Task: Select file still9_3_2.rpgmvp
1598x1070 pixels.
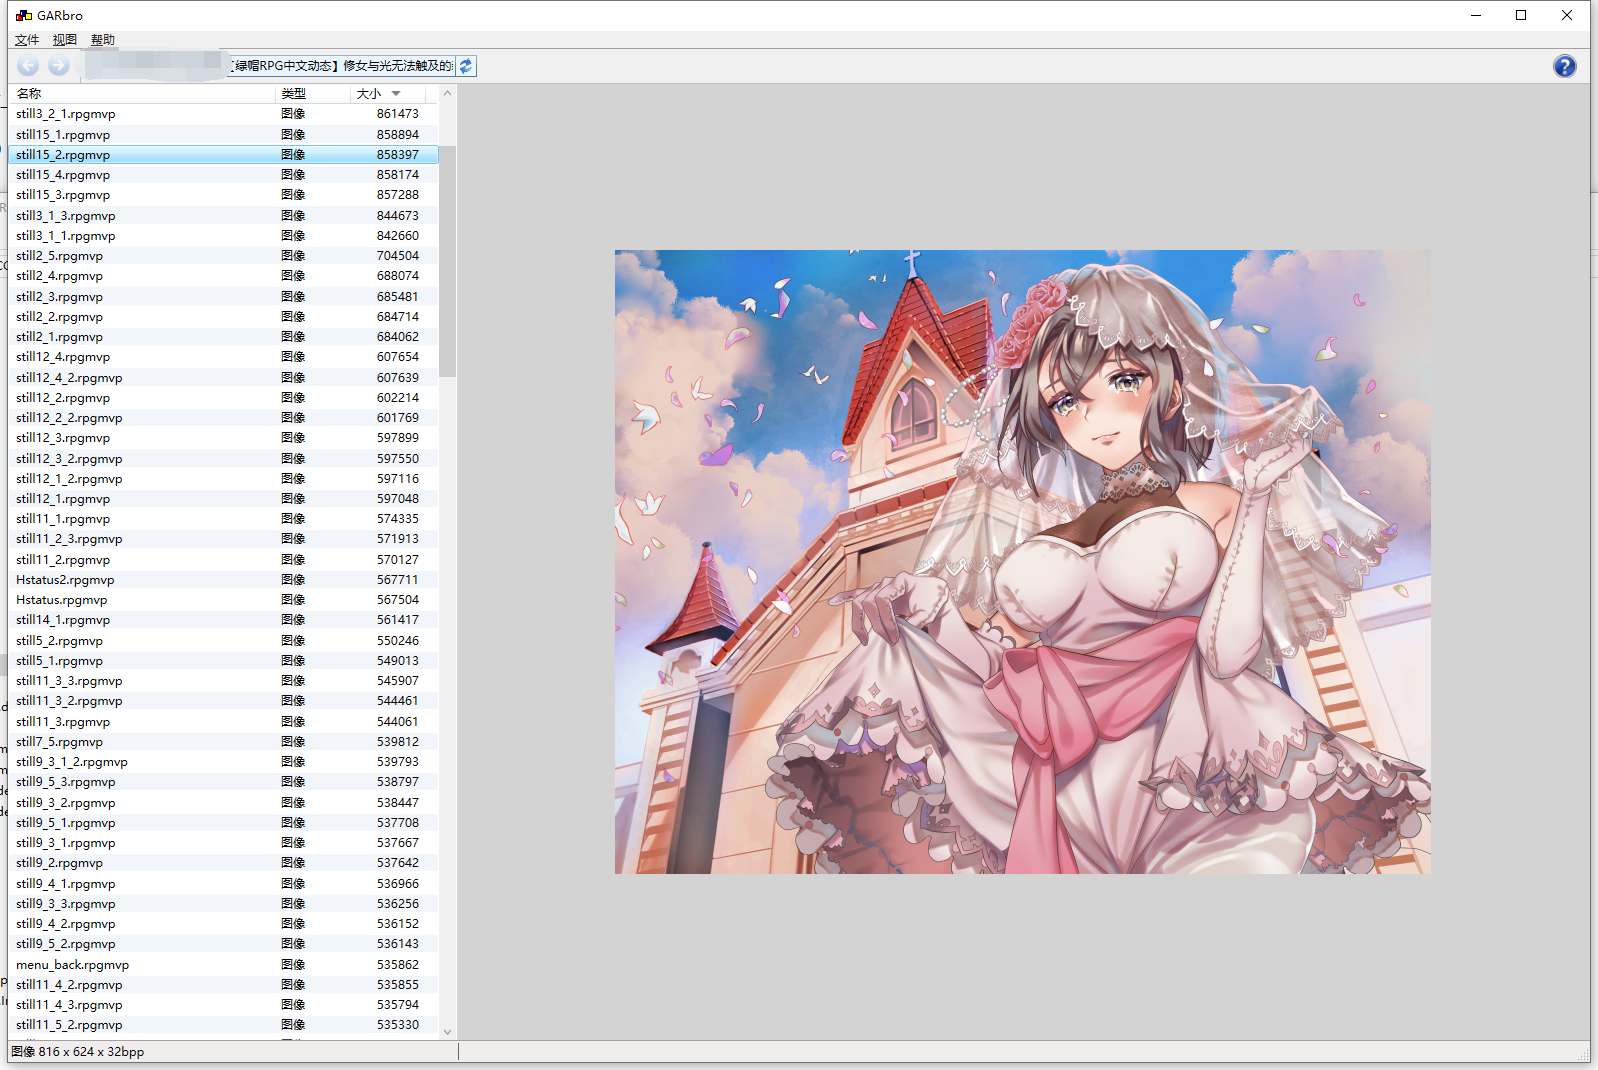Action: tap(223, 803)
